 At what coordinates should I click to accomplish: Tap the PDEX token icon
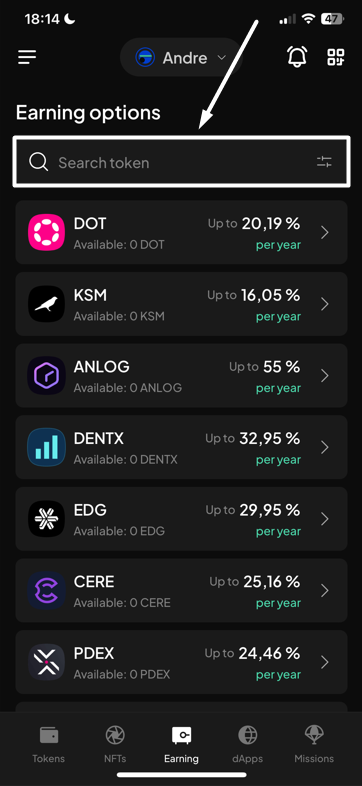pos(46,662)
